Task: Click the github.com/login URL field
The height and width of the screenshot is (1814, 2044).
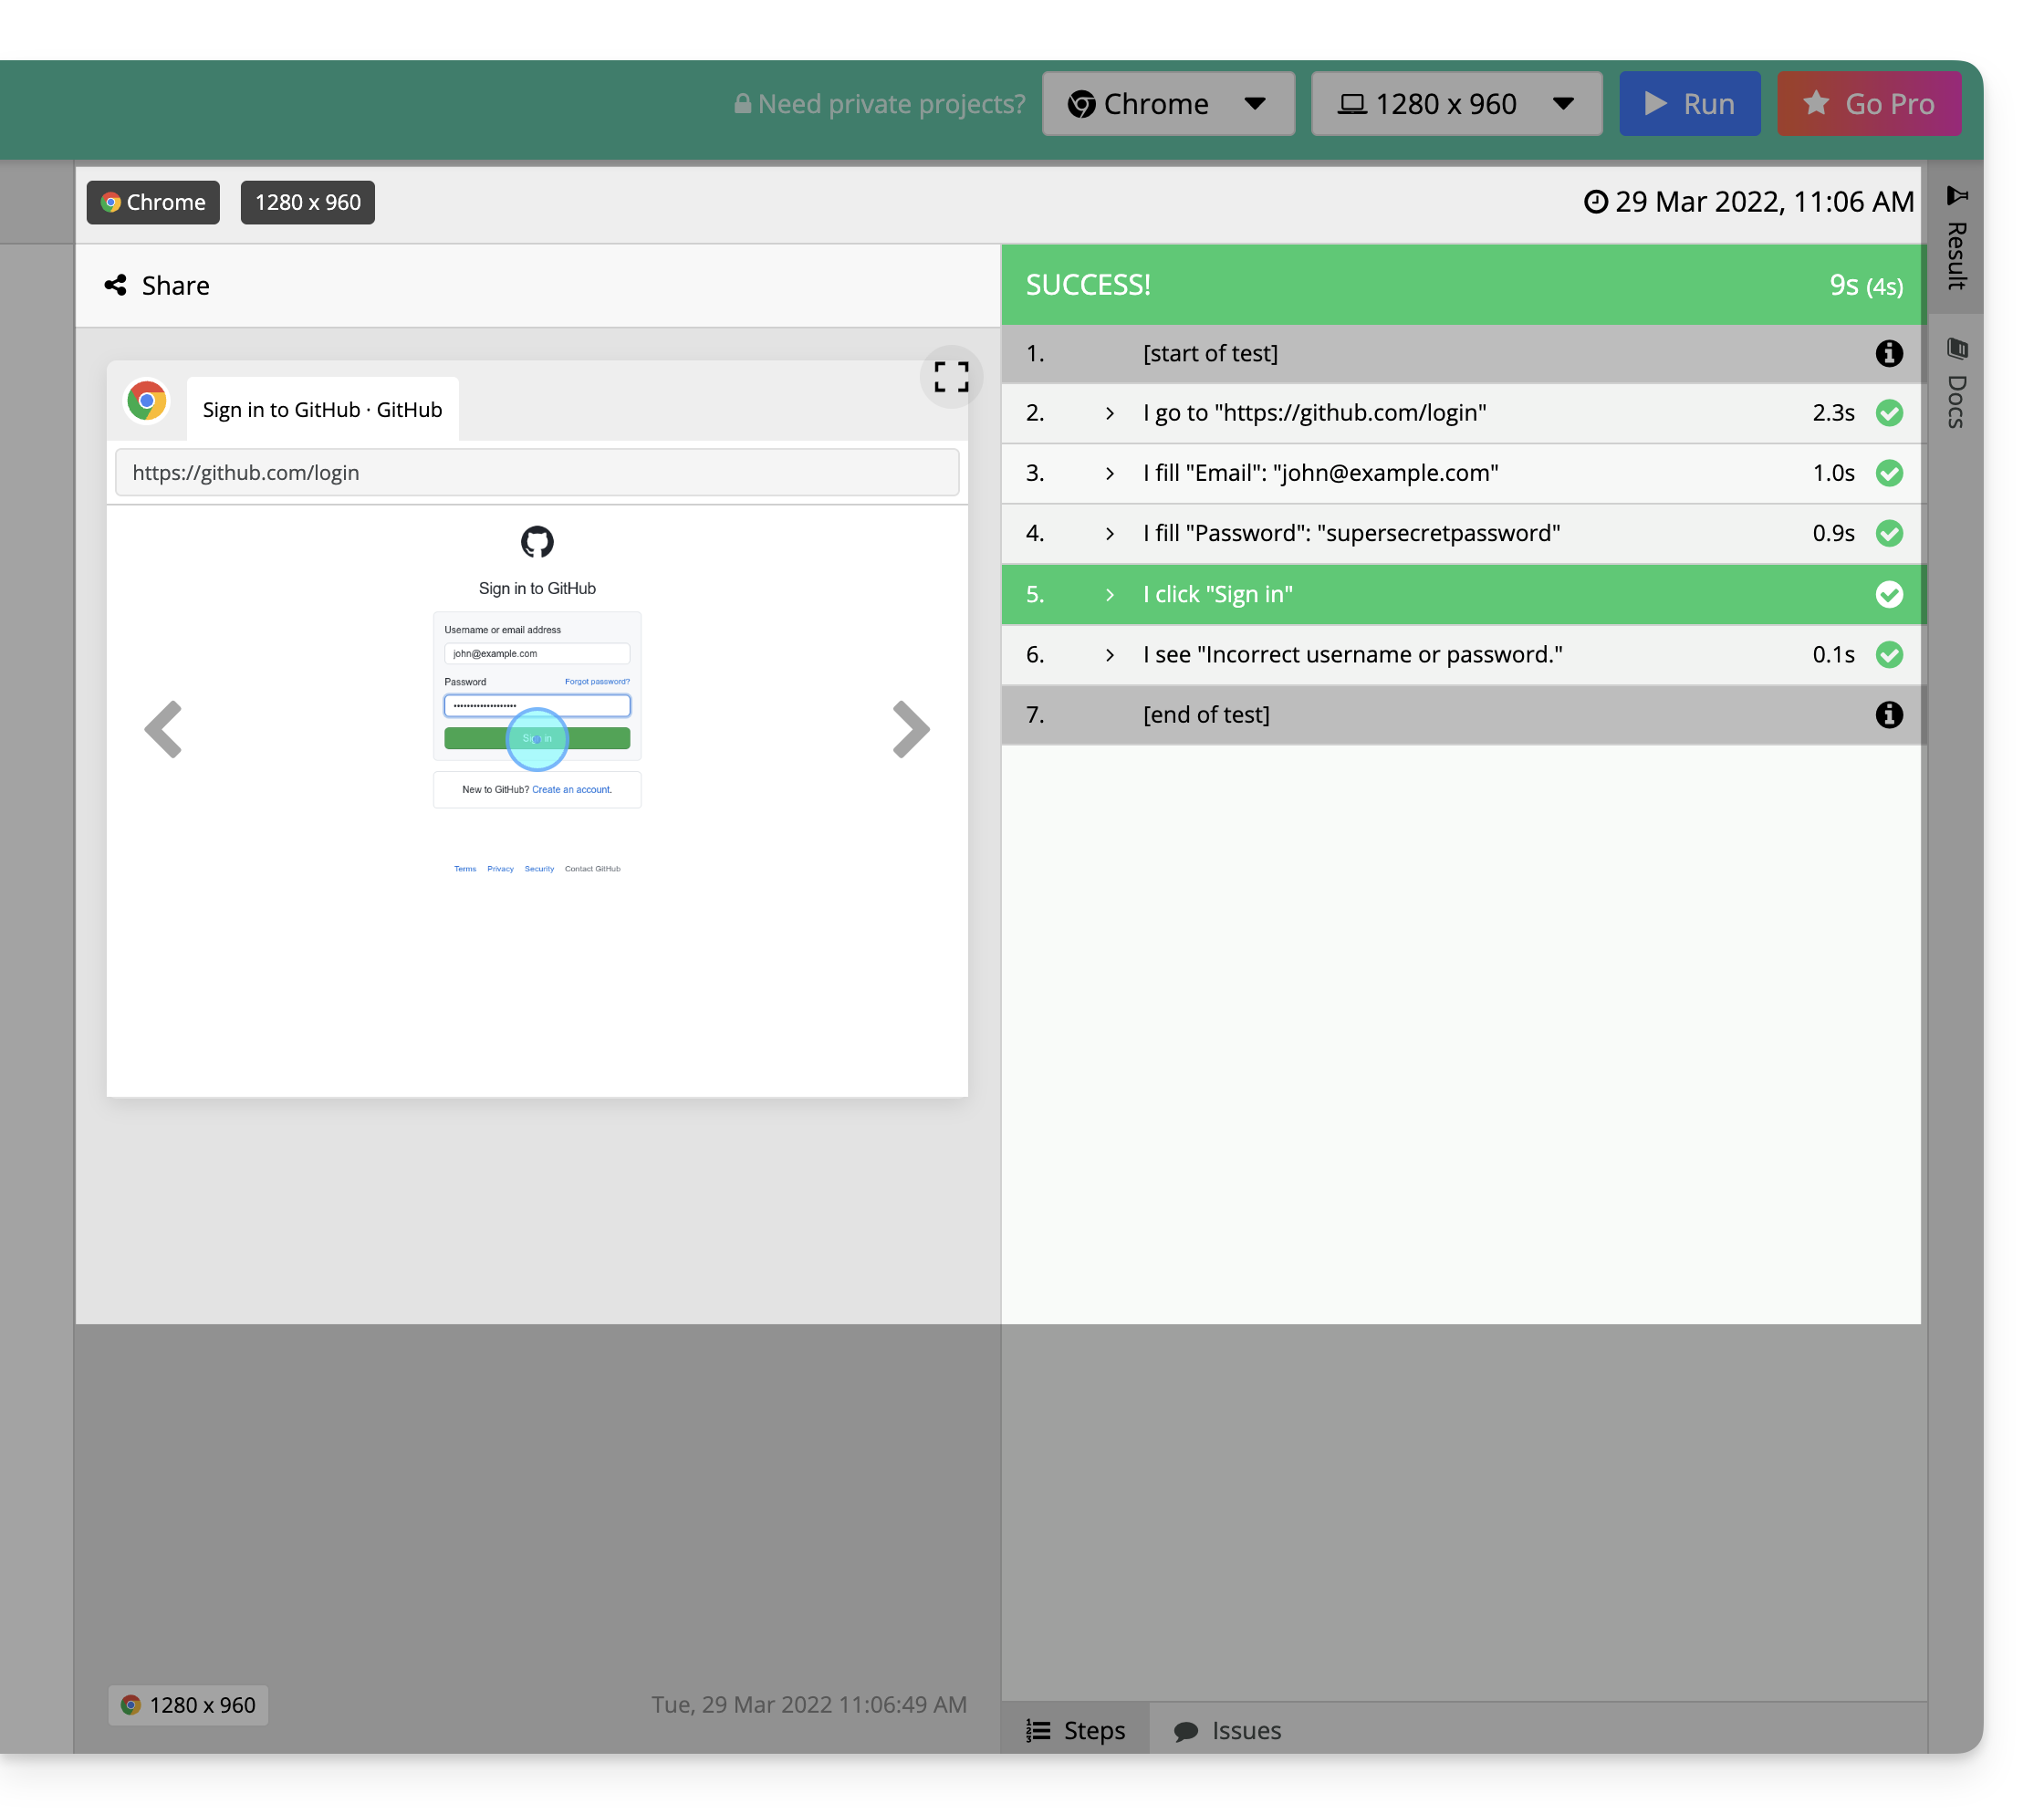Action: pos(537,472)
